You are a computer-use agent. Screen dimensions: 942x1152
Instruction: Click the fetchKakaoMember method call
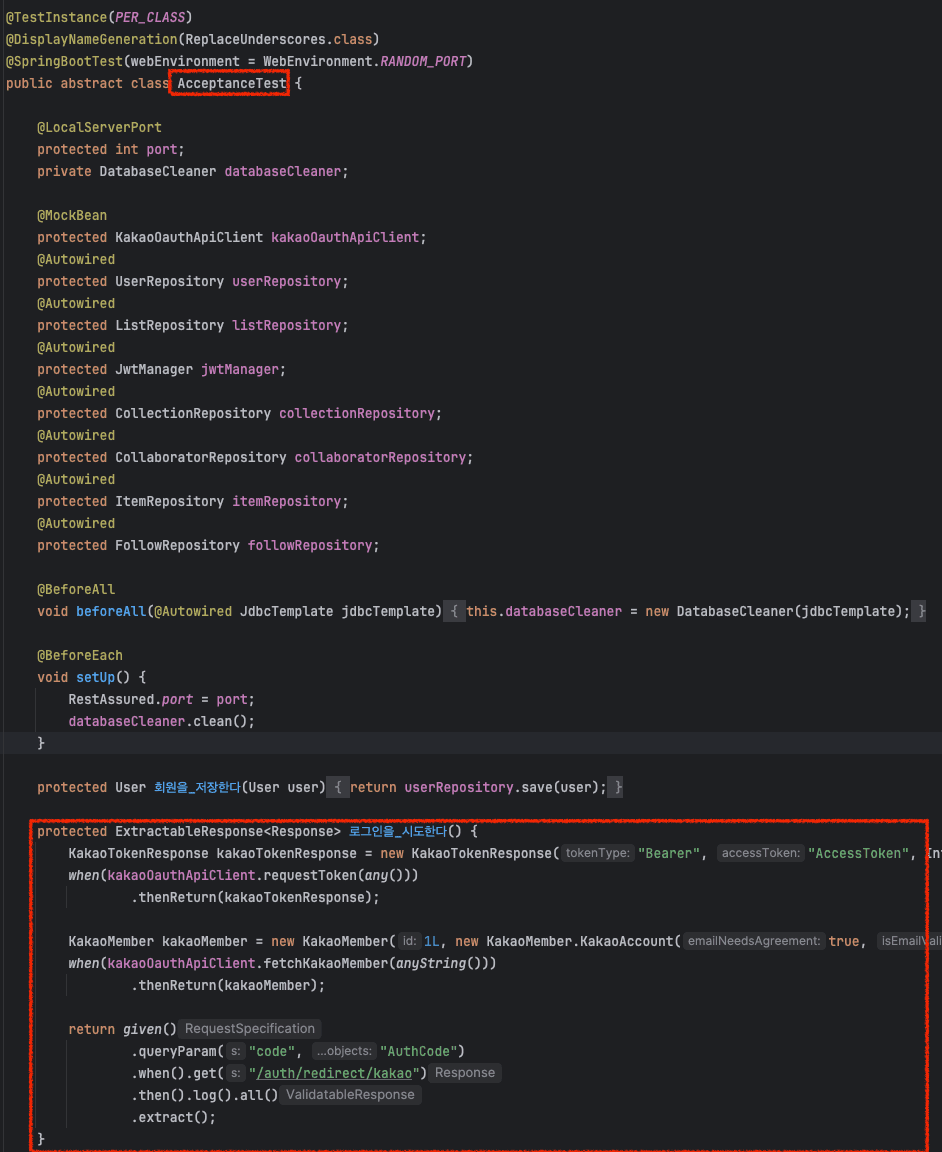(326, 963)
